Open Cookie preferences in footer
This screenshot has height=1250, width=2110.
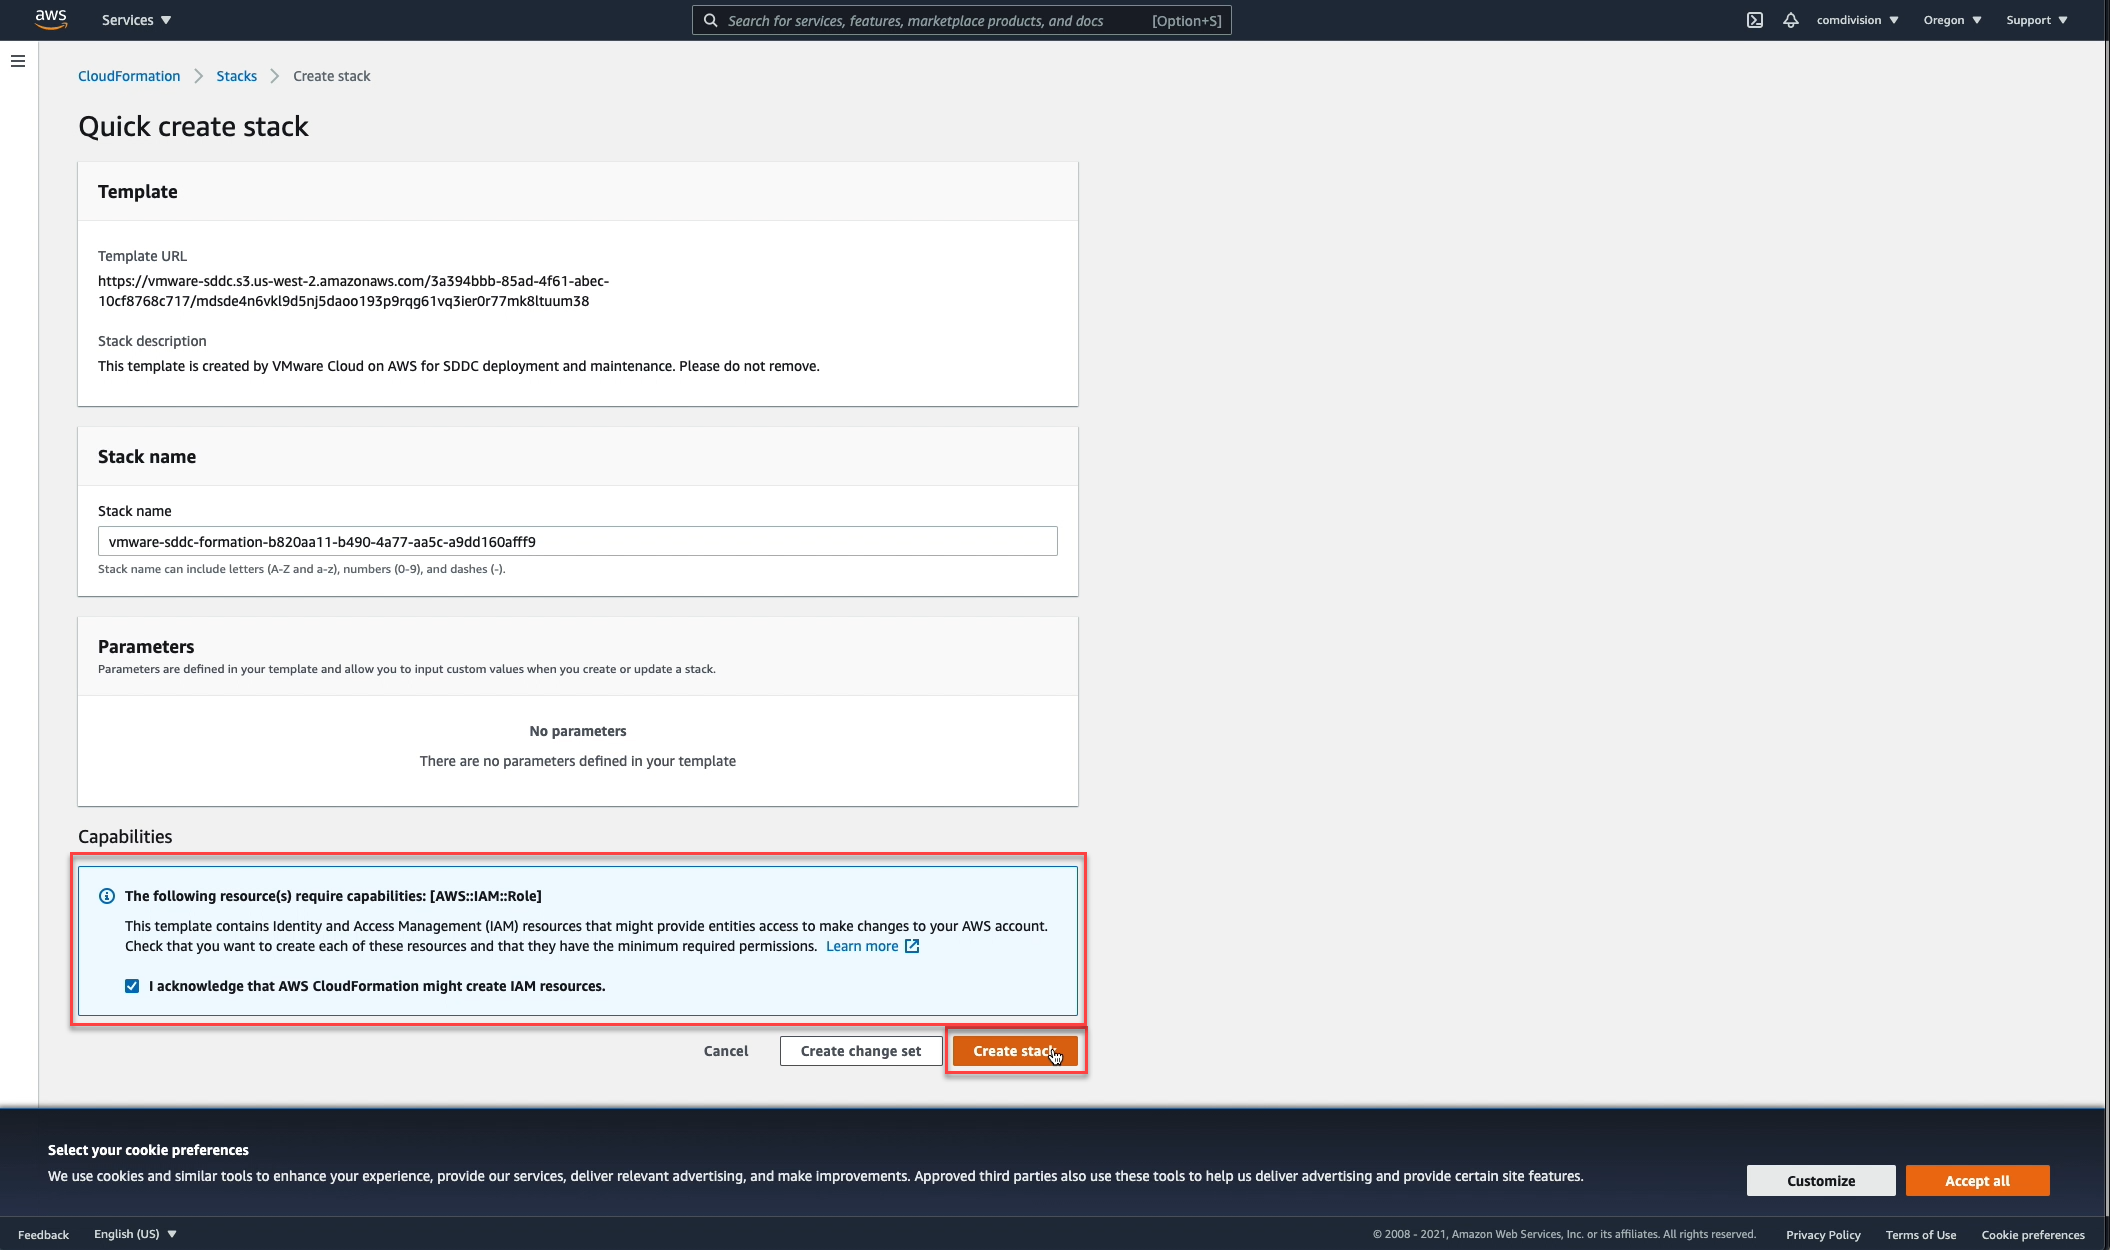[x=2033, y=1235]
